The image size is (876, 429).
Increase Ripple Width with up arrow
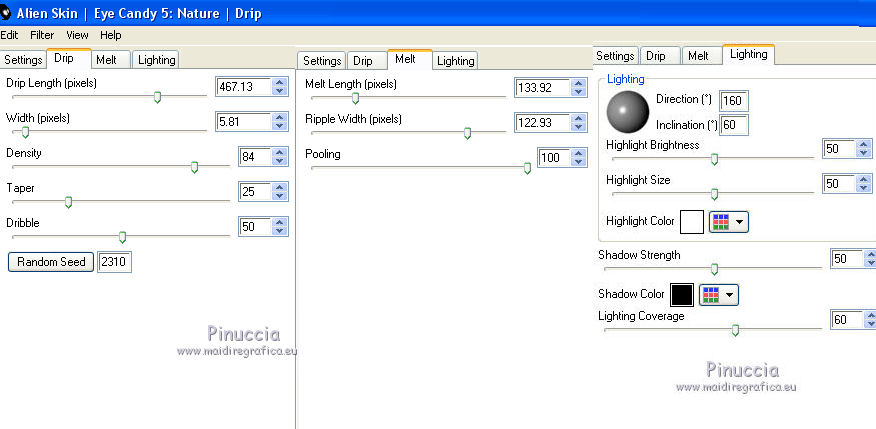point(578,118)
